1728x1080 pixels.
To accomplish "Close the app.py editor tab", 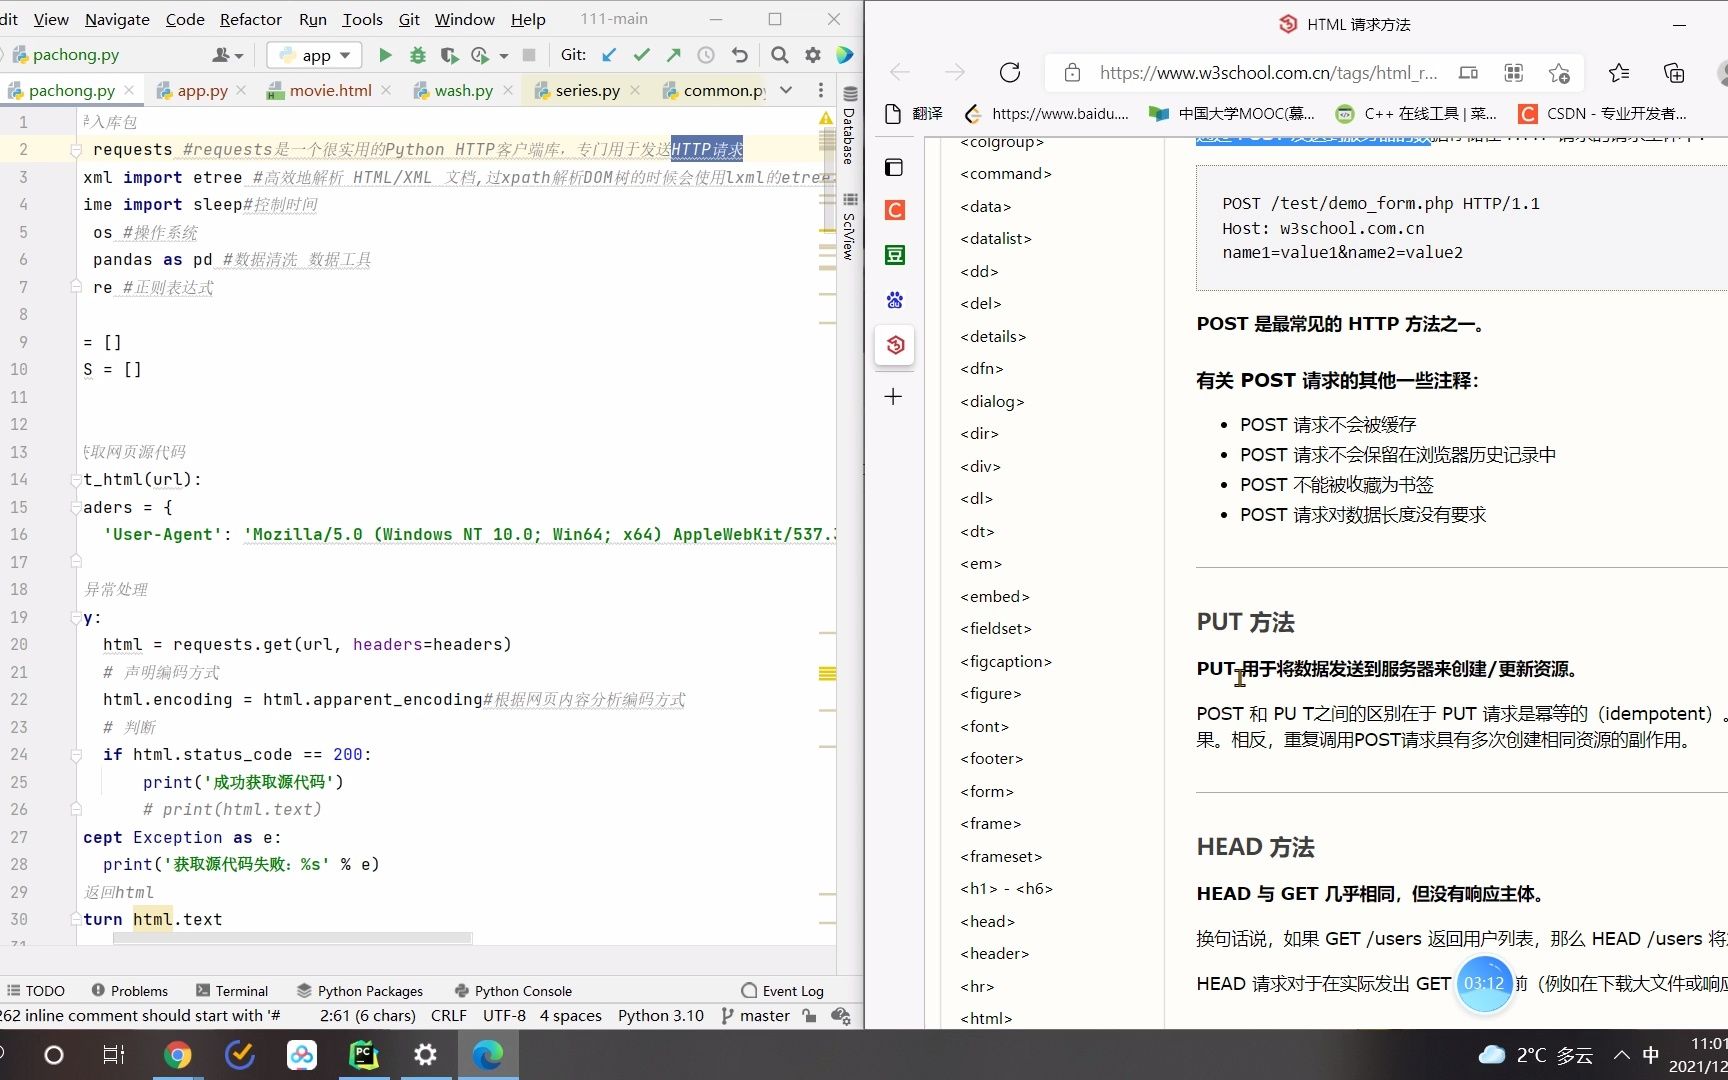I will point(241,90).
